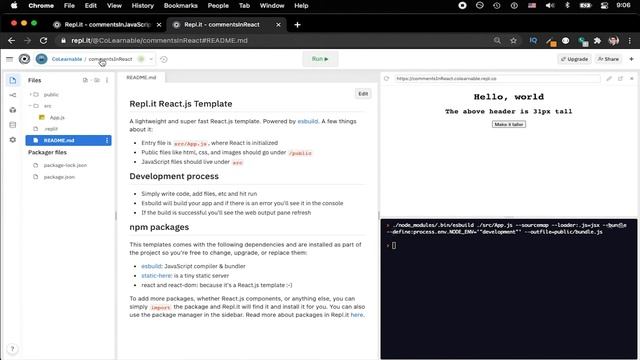
Task: Close the commentsInReact browser tab
Action: pos(278,25)
